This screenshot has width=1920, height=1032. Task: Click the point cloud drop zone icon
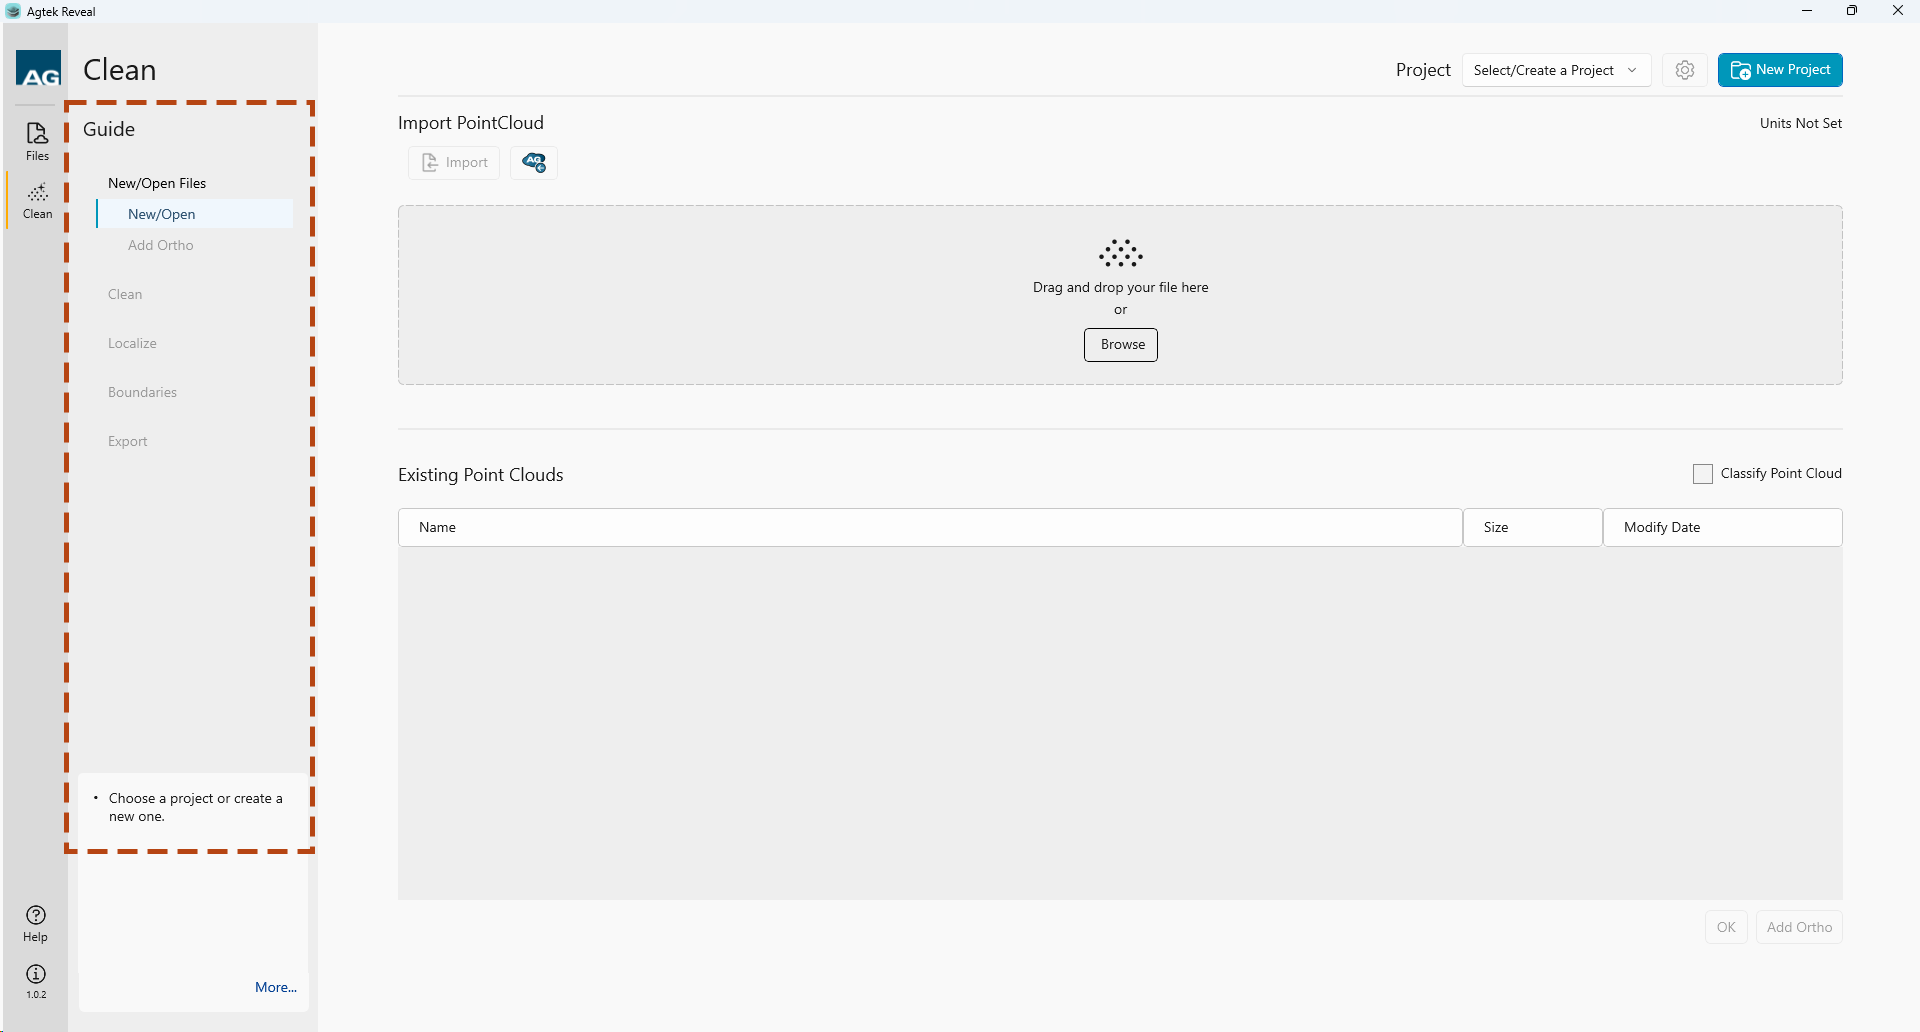pos(1120,254)
